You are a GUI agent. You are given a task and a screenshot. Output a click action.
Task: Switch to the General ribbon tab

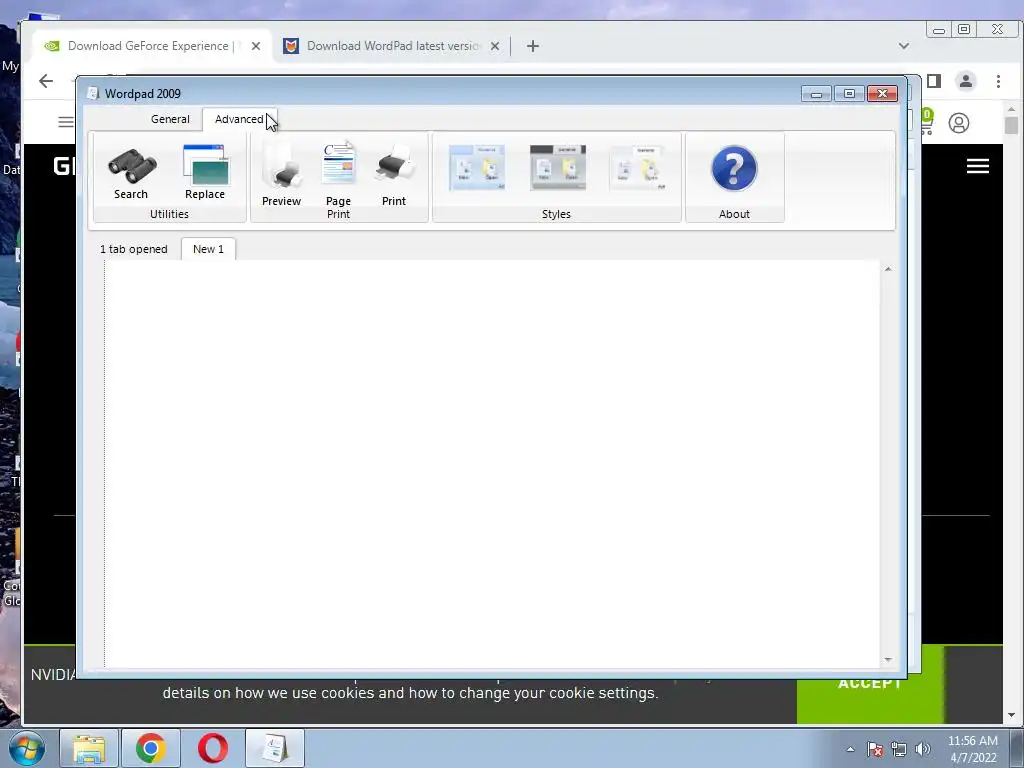click(x=170, y=119)
